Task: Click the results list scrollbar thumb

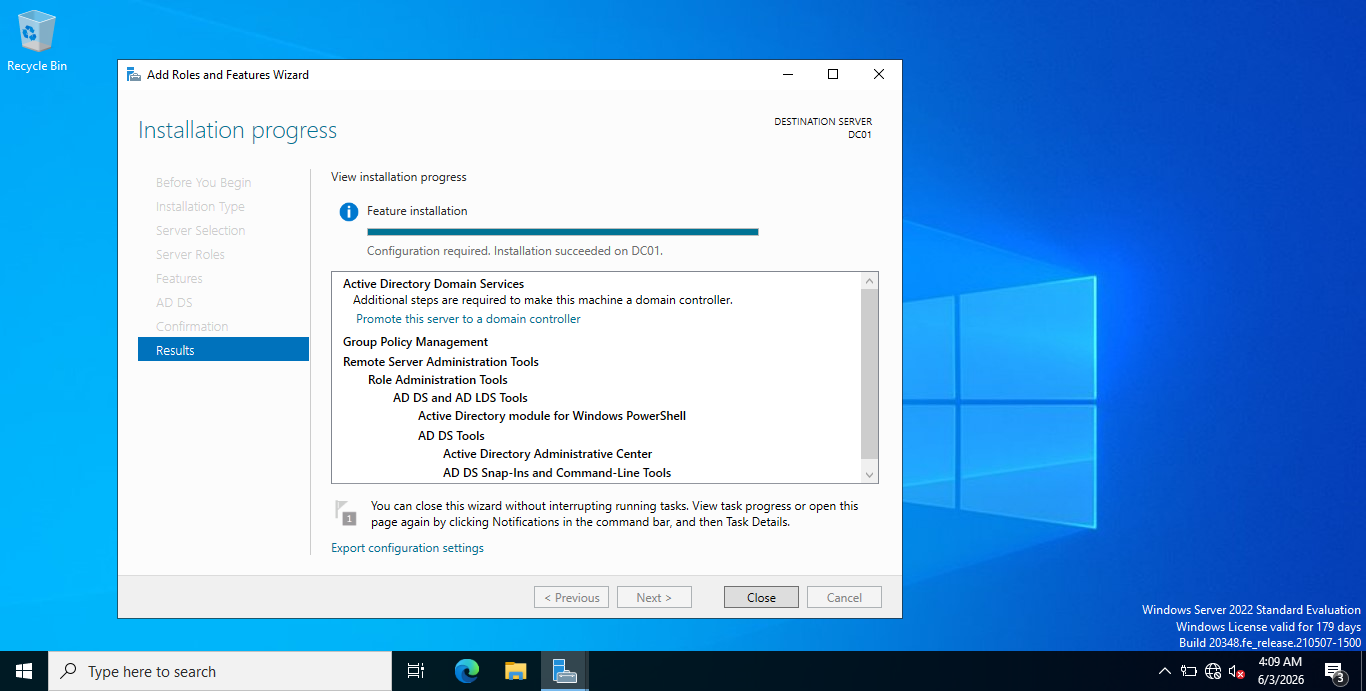Action: pos(869,373)
